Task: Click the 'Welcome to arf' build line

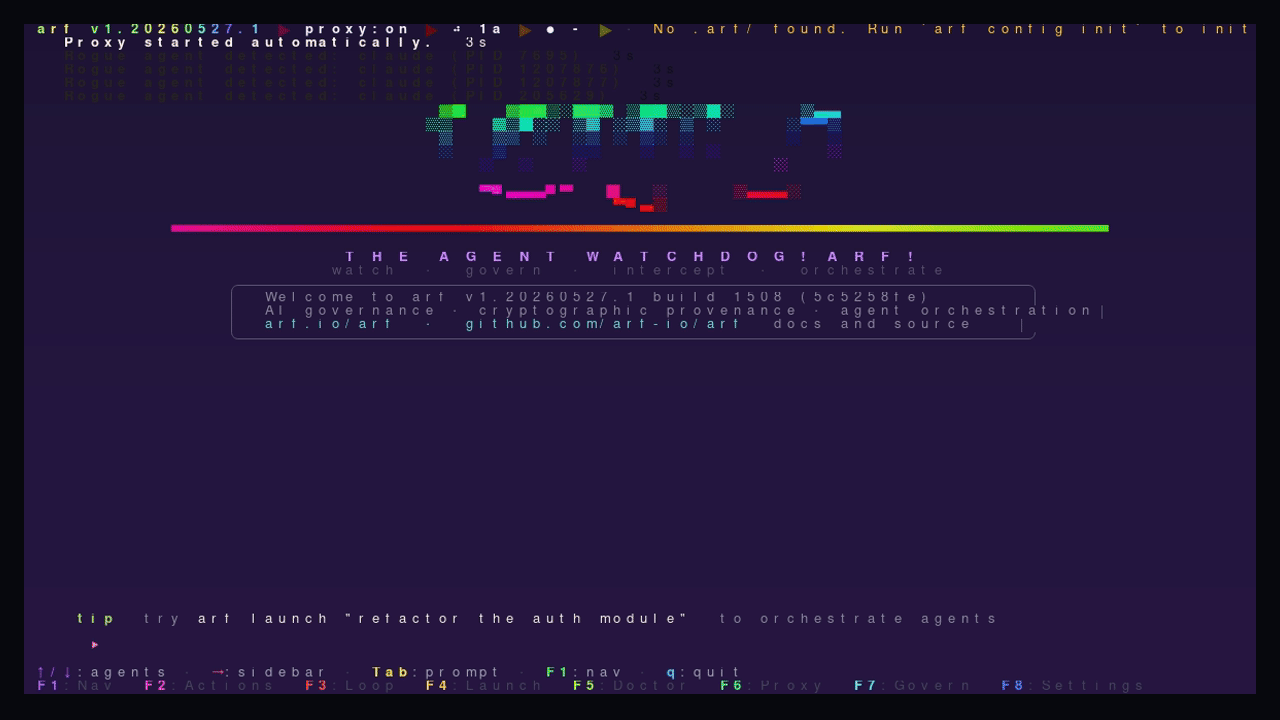Action: 597,297
